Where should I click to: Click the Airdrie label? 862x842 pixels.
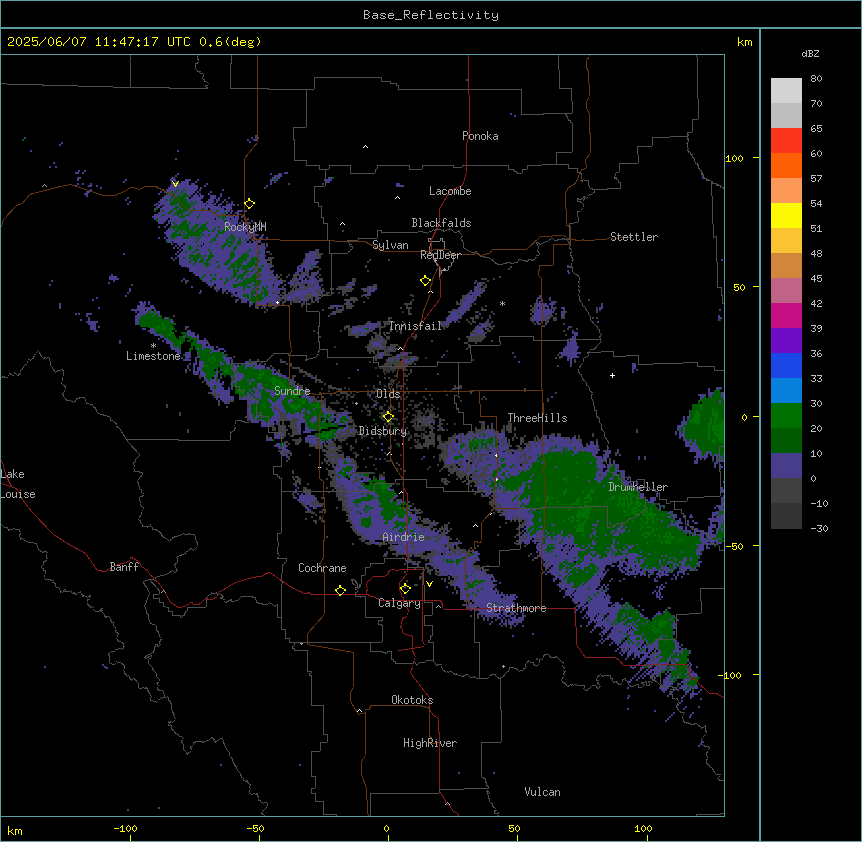404,537
